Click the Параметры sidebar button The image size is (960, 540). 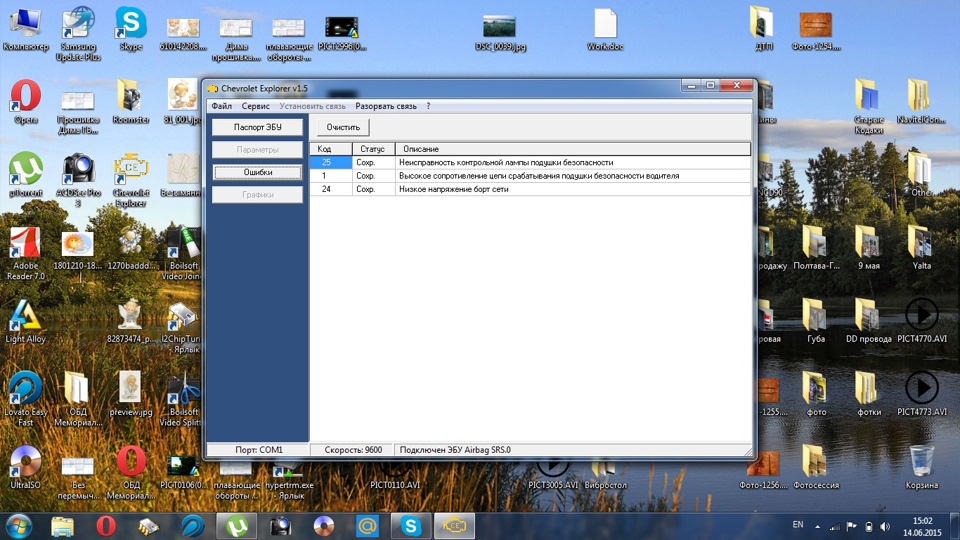pyautogui.click(x=257, y=149)
